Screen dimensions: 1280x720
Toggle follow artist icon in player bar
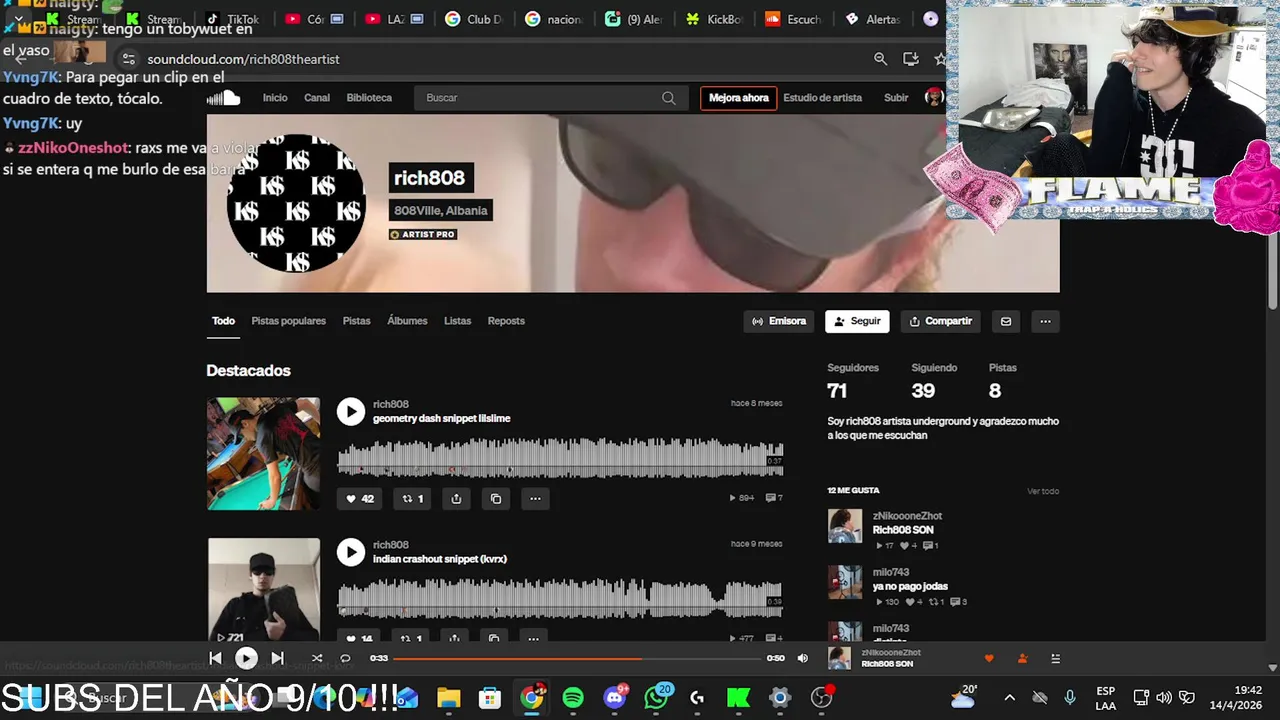click(x=1022, y=658)
